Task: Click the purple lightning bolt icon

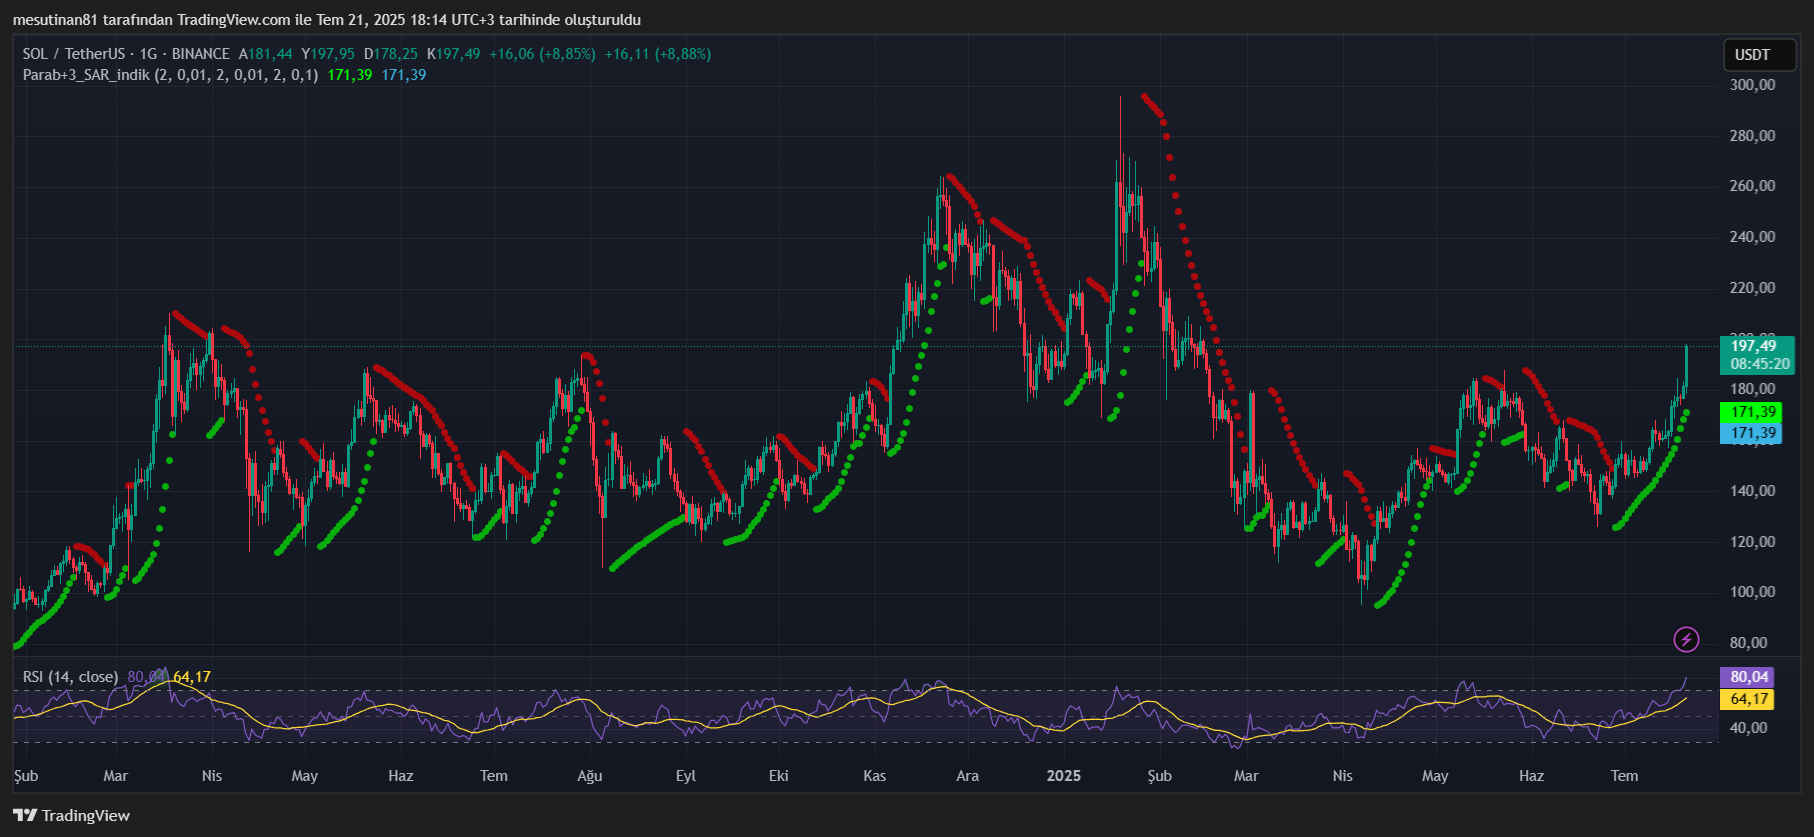Action: (1686, 639)
